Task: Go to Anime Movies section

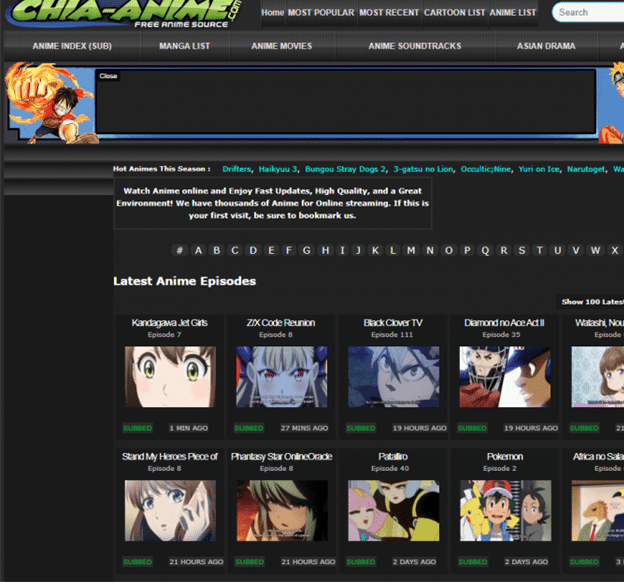Action: point(282,46)
